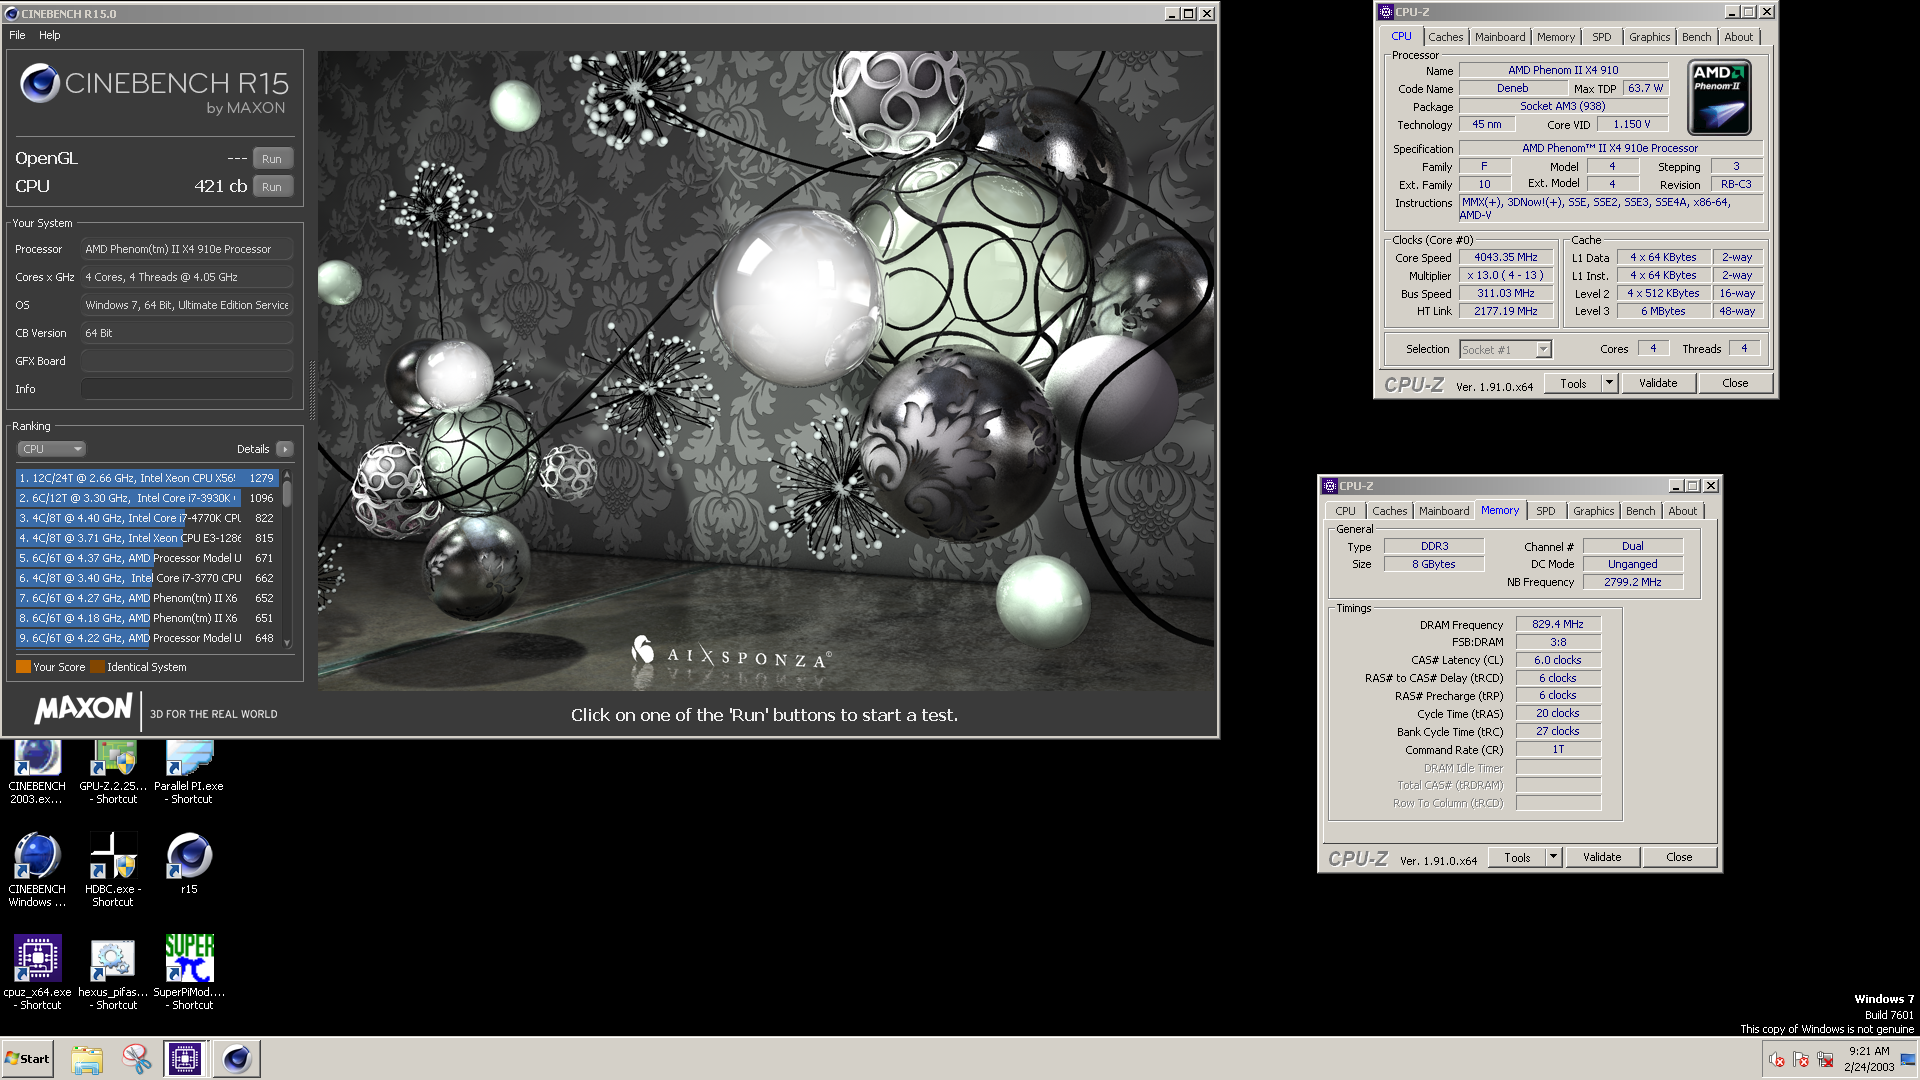Open the SuperPiMod desktop shortcut

tap(189, 972)
